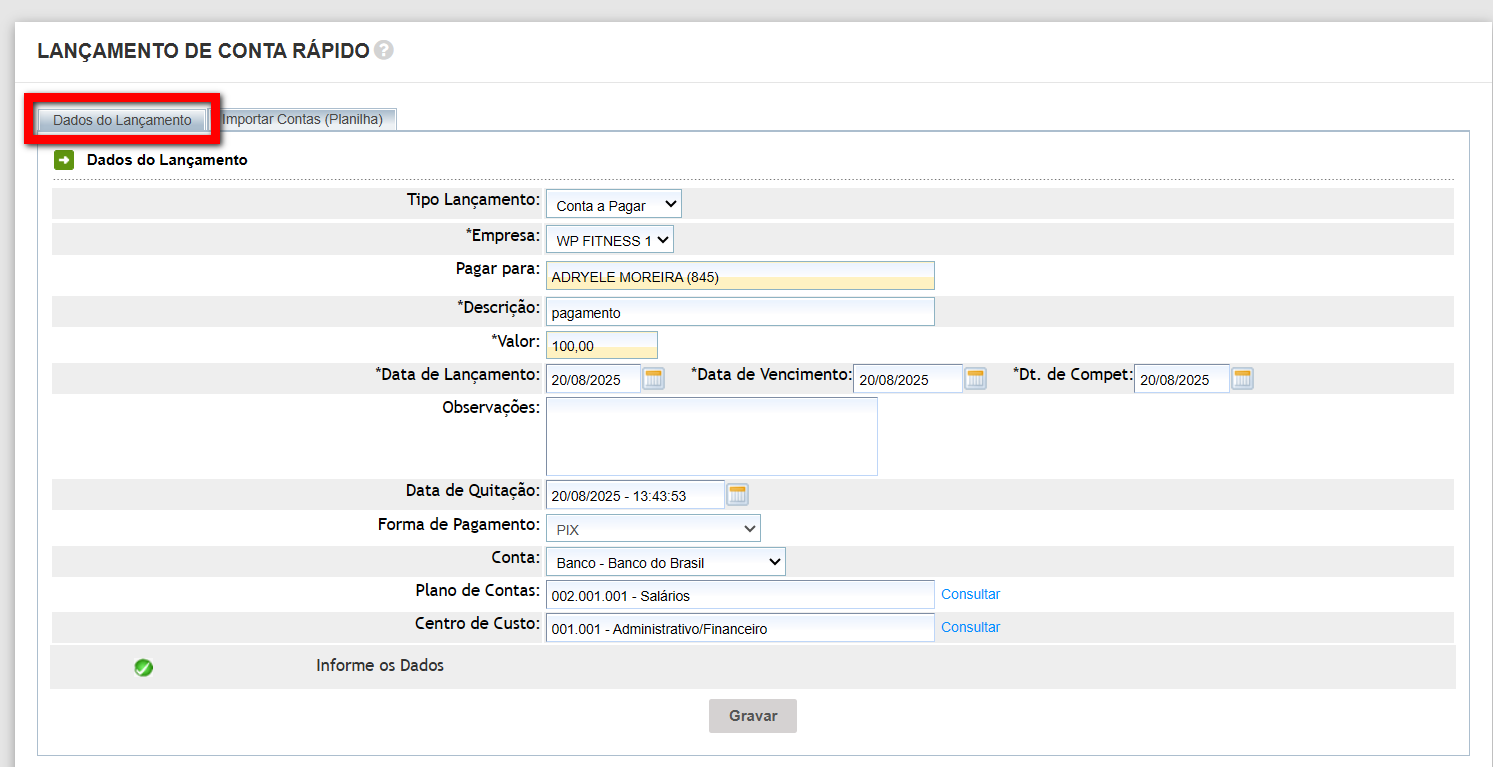Focus the Descrição text field
This screenshot has width=1493, height=767.
click(x=740, y=312)
